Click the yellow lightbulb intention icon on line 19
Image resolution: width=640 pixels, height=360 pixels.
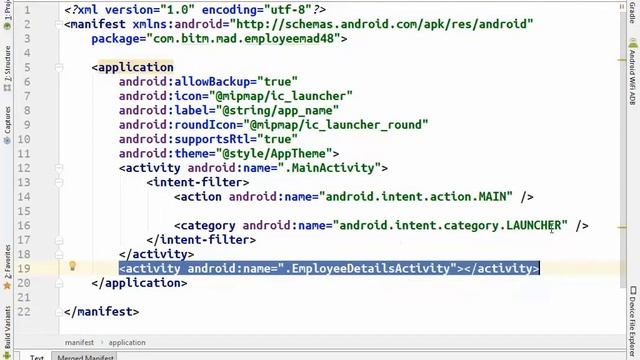(72, 266)
